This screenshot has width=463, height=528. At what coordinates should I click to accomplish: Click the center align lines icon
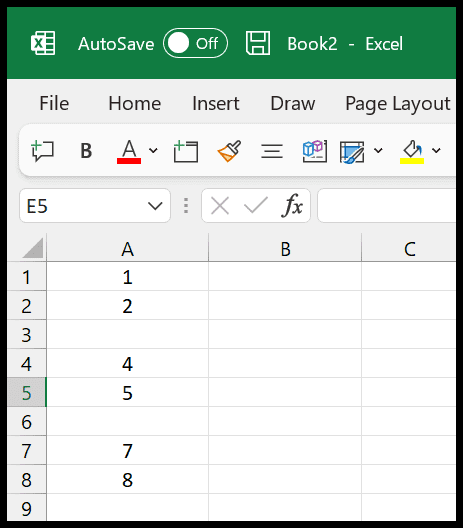(272, 151)
